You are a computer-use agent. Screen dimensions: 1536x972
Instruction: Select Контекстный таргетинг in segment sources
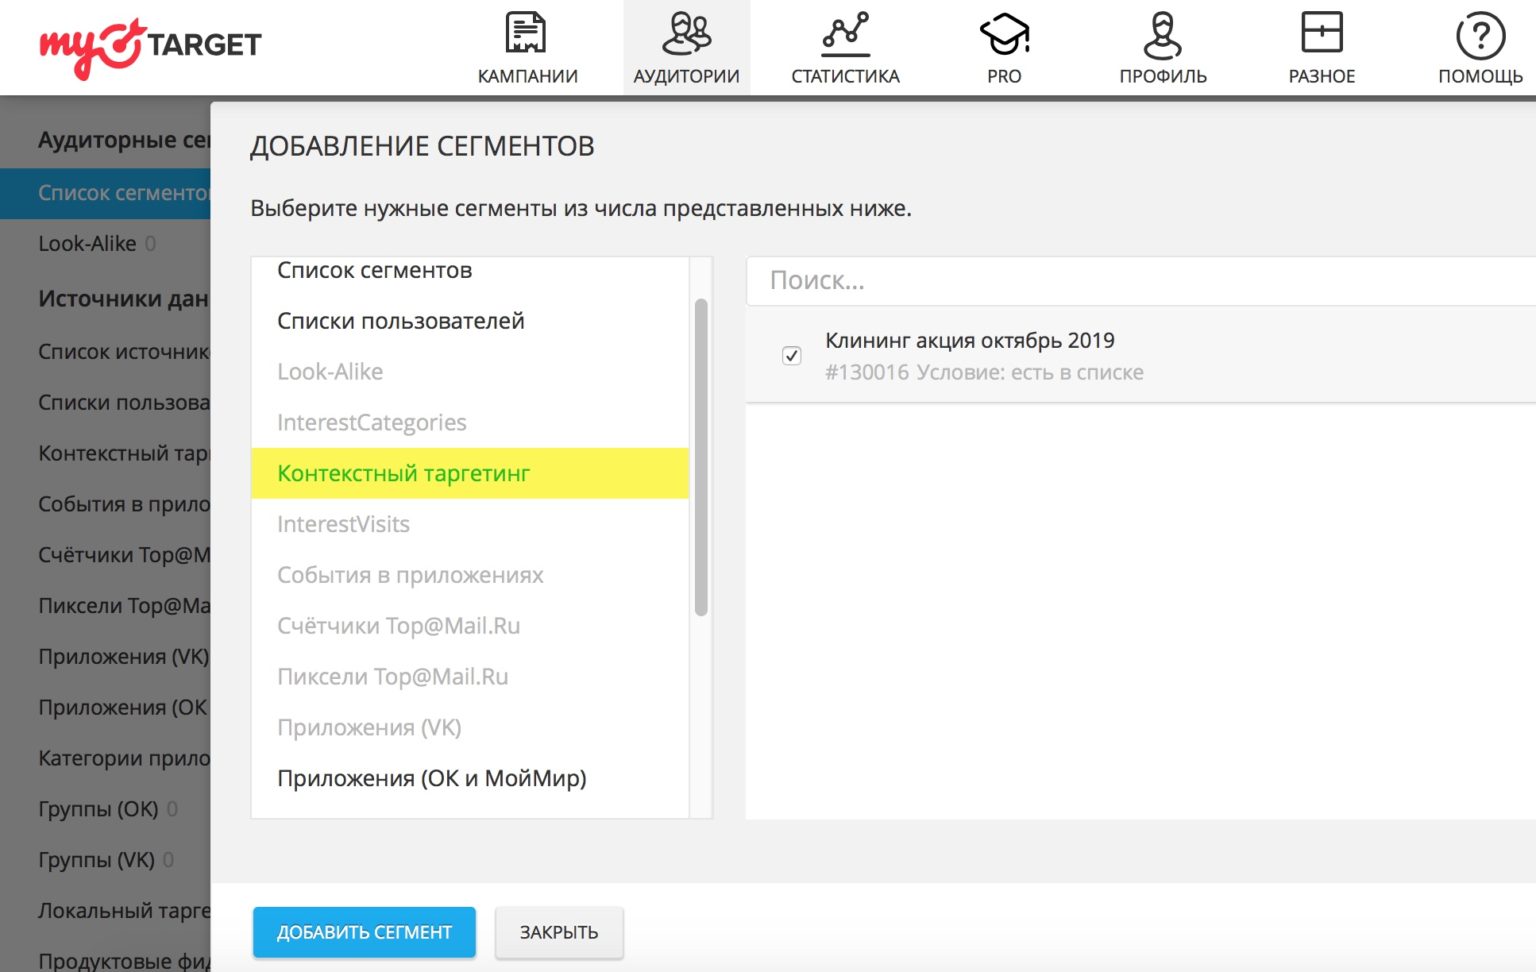pyautogui.click(x=403, y=473)
